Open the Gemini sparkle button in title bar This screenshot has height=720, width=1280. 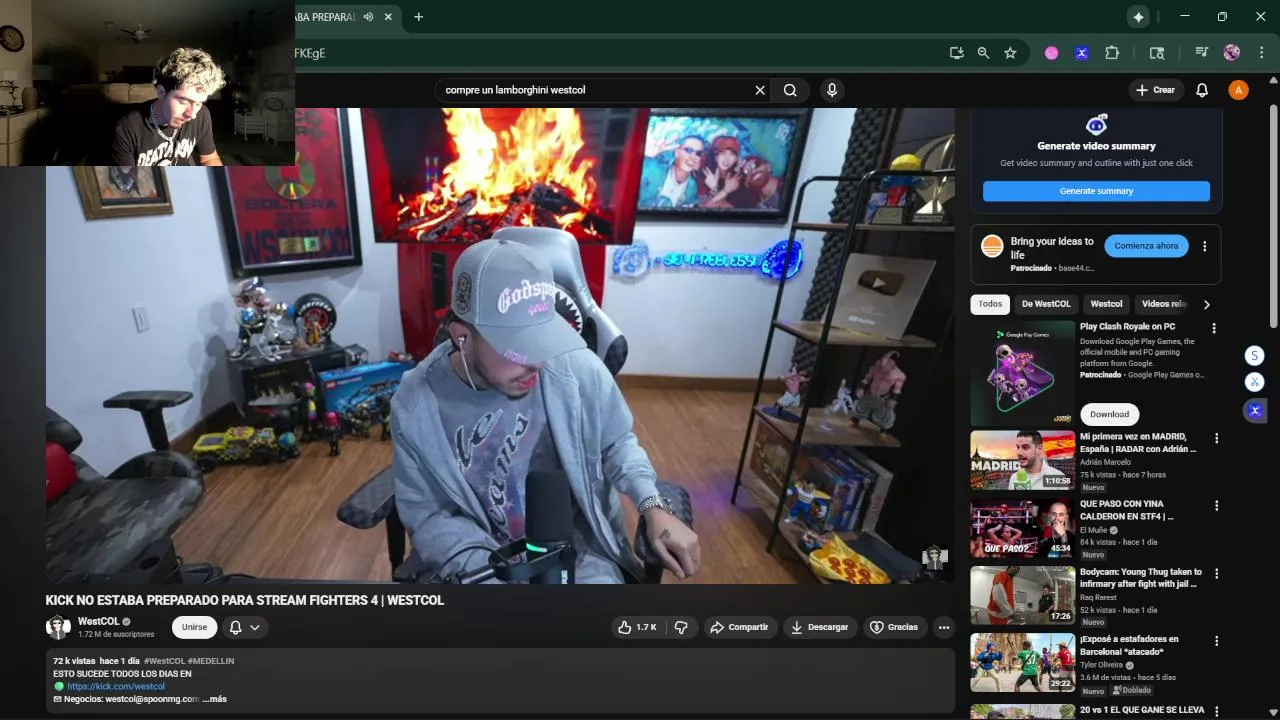[x=1138, y=17]
